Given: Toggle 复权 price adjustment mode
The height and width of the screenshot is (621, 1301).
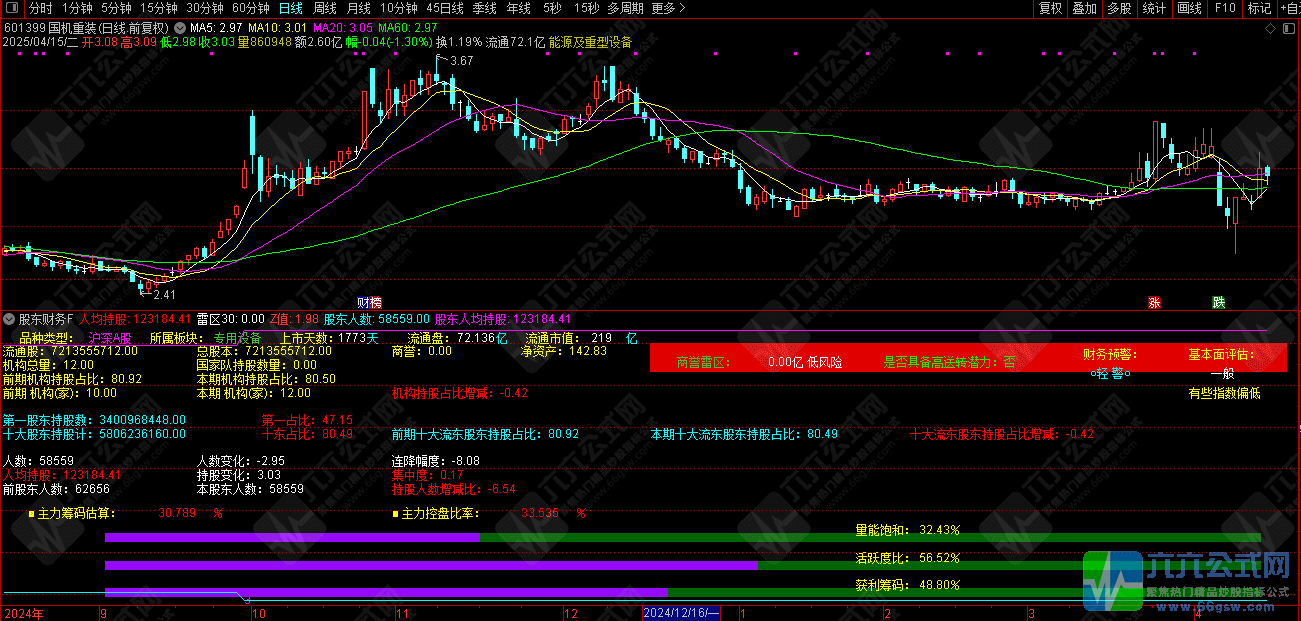Looking at the screenshot, I should click(1051, 8).
